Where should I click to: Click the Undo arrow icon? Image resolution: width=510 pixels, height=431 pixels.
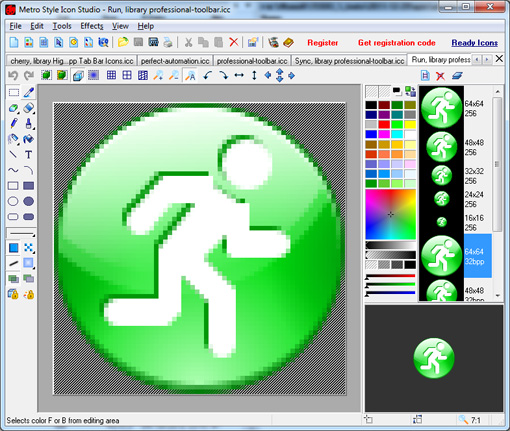point(13,76)
